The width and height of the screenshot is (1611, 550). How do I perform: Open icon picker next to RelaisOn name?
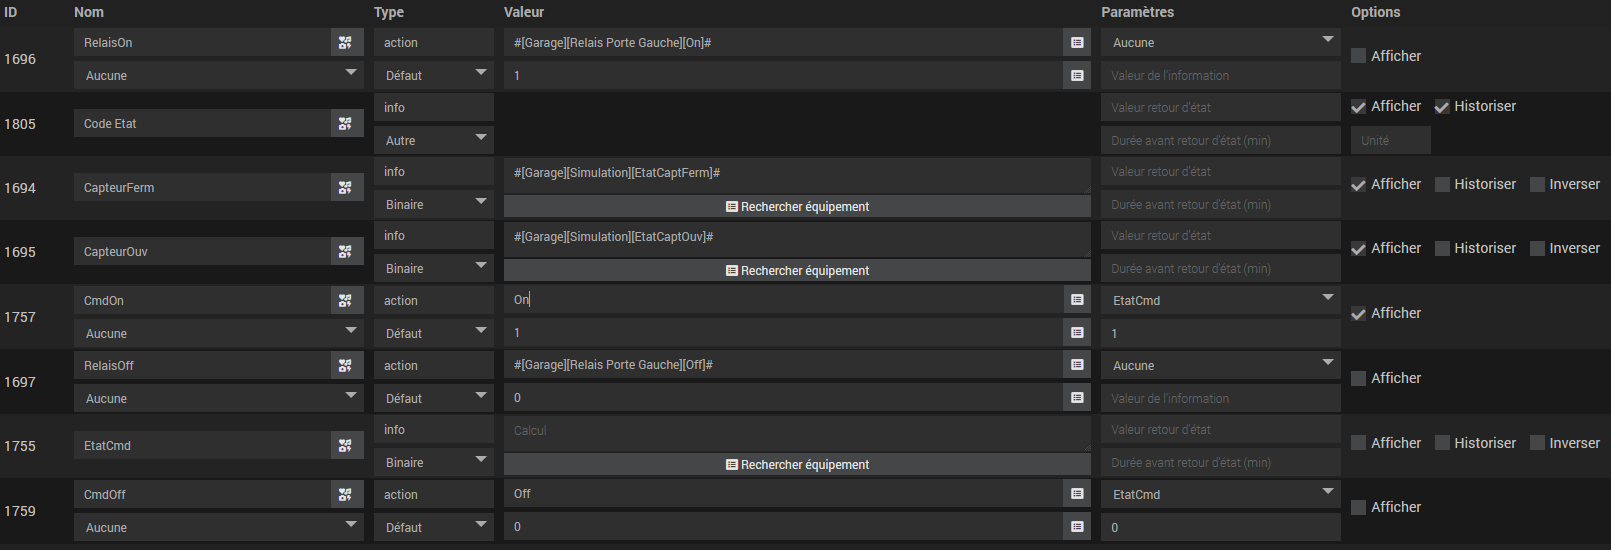point(345,43)
